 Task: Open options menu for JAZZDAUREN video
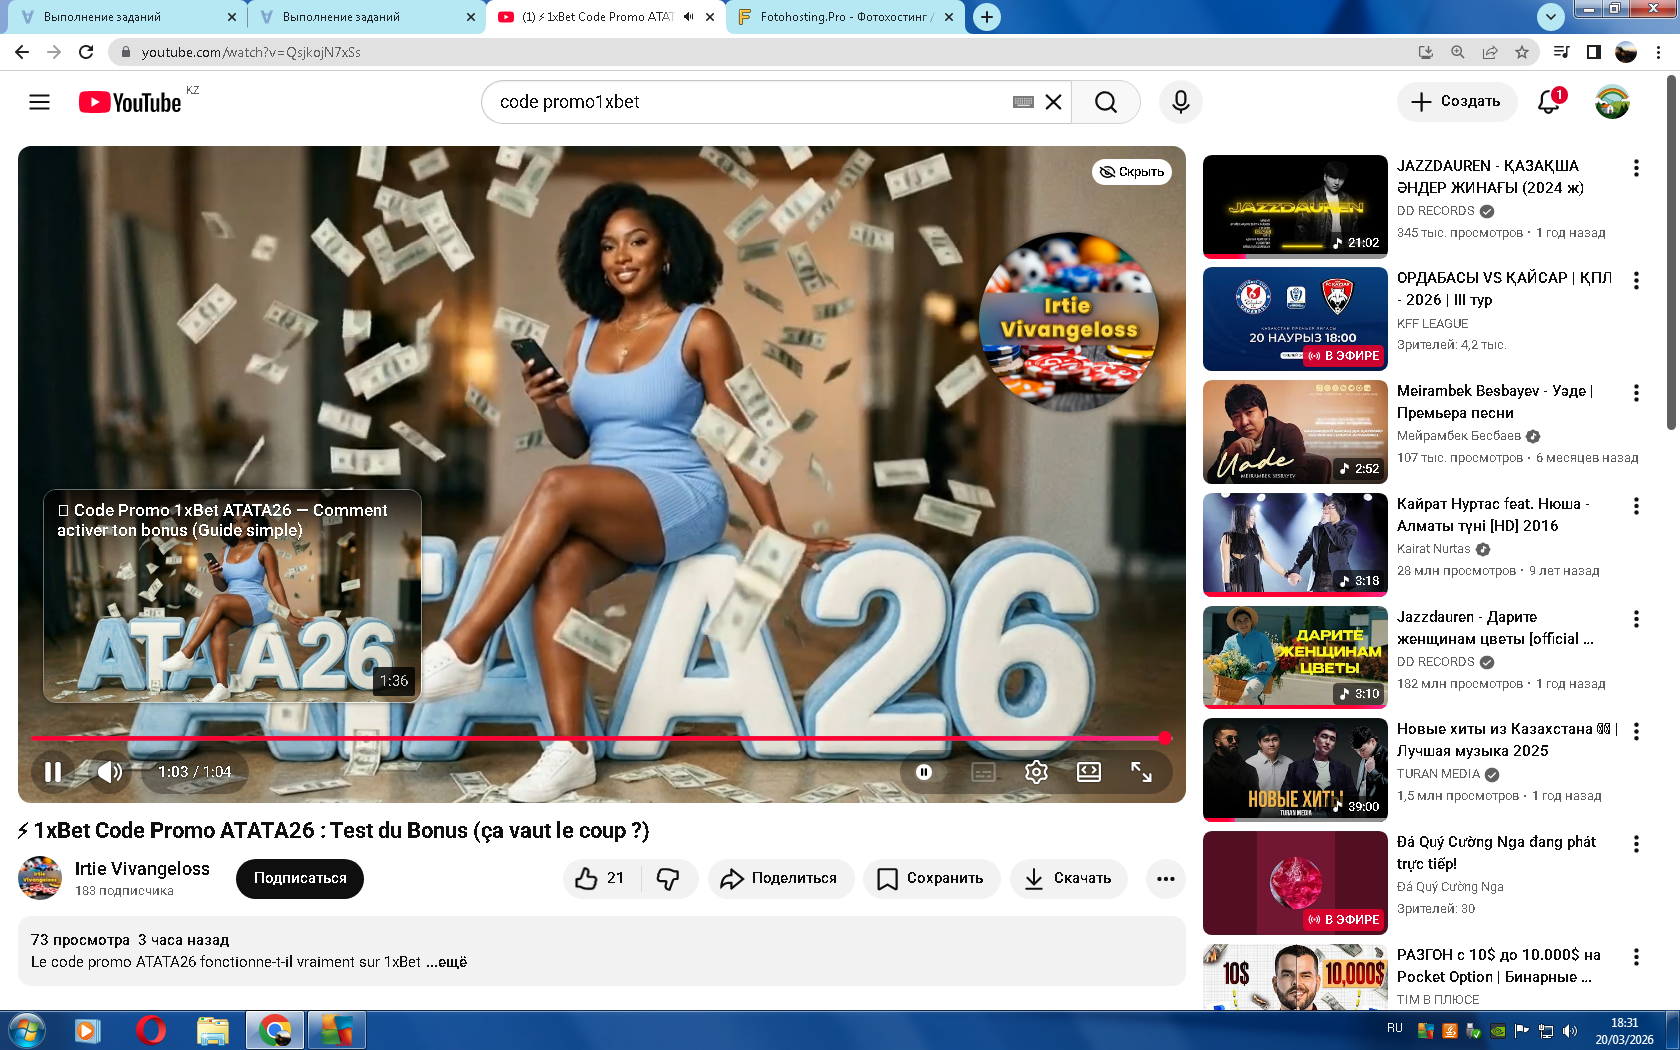[x=1636, y=168]
